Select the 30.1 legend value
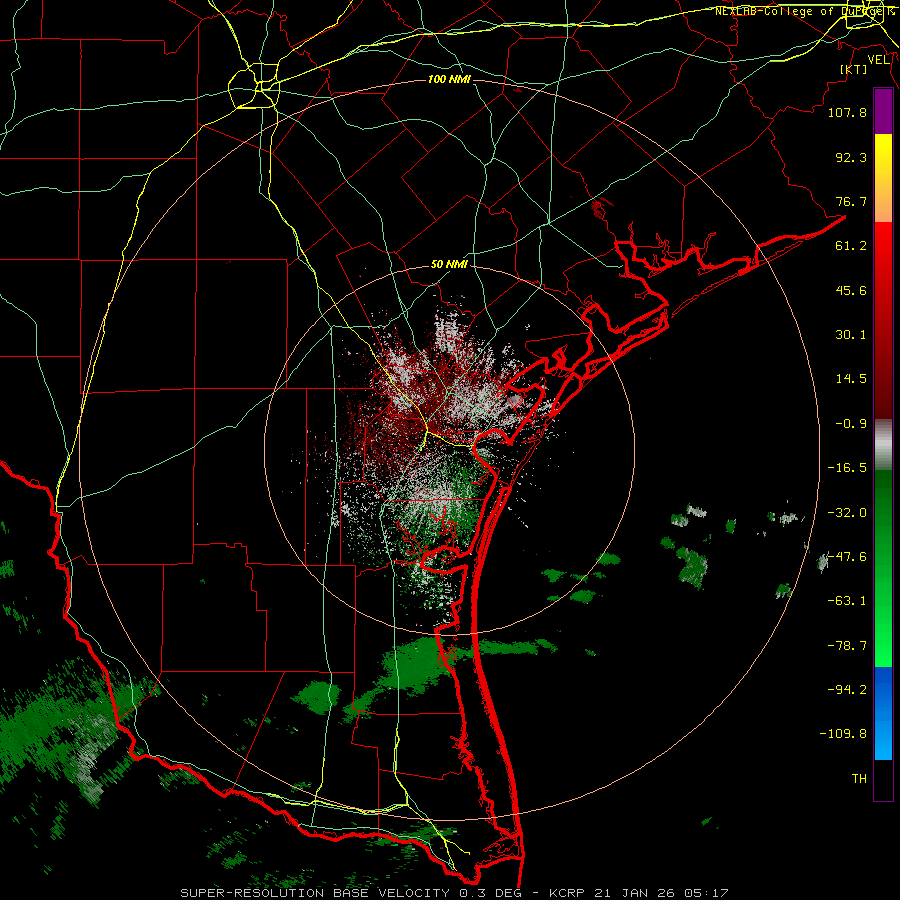The width and height of the screenshot is (900, 900). pos(851,335)
